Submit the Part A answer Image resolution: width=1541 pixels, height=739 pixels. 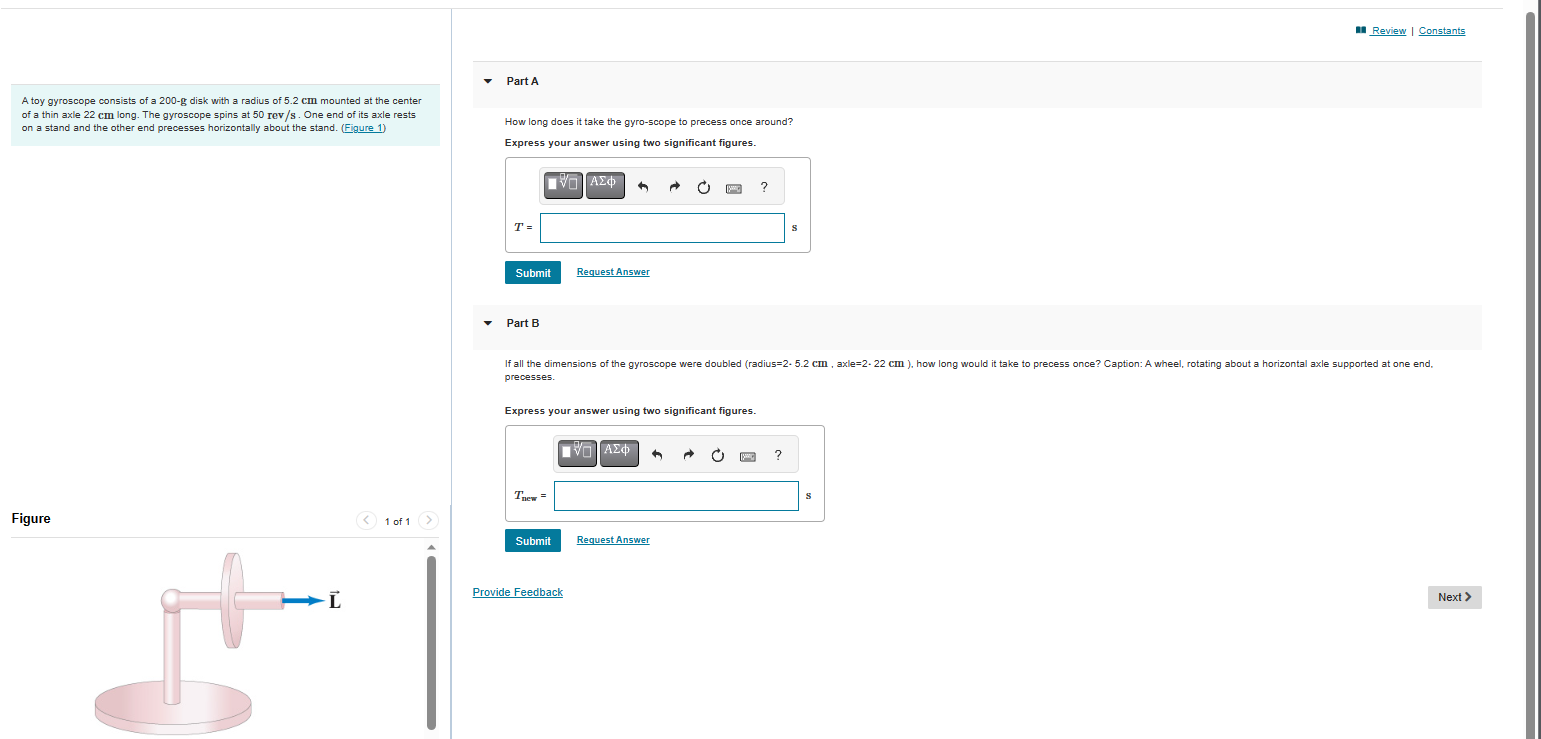pyautogui.click(x=533, y=273)
